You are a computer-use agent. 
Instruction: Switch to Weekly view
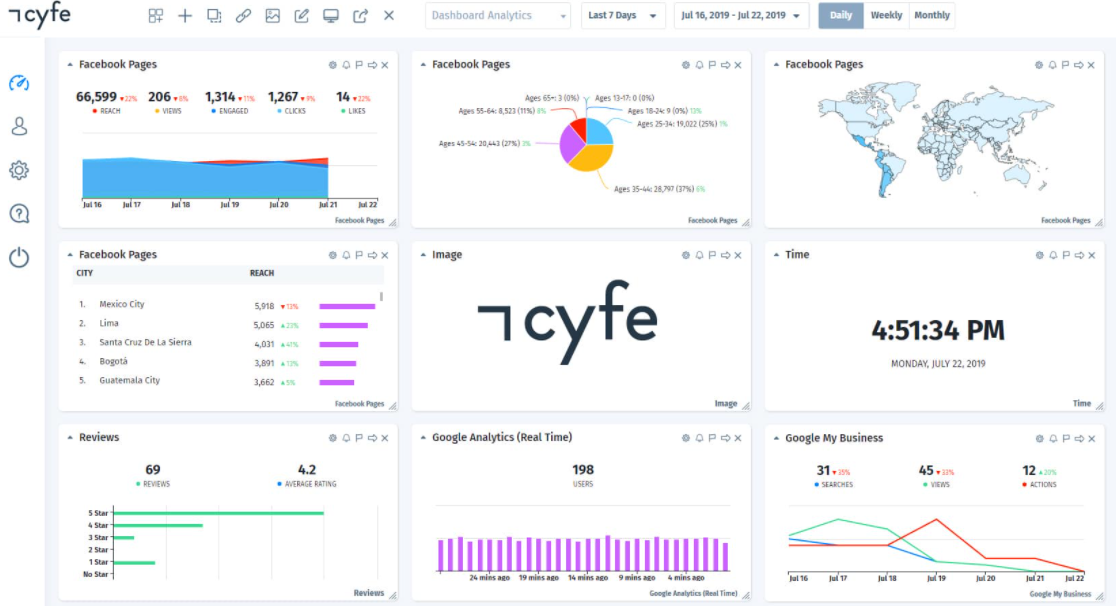coord(886,16)
